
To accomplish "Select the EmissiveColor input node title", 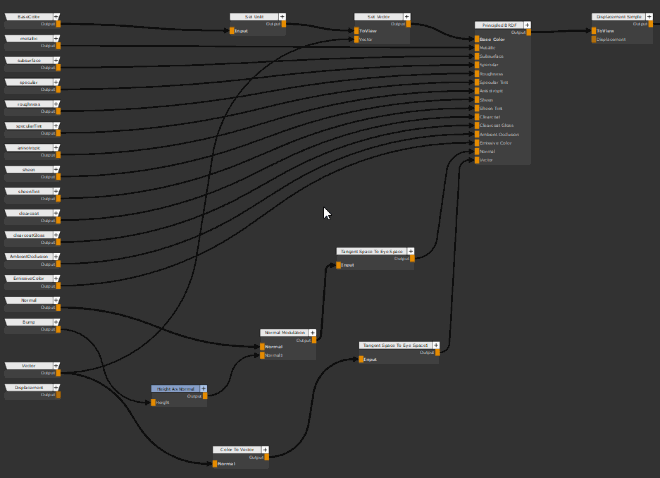I will [x=28, y=278].
